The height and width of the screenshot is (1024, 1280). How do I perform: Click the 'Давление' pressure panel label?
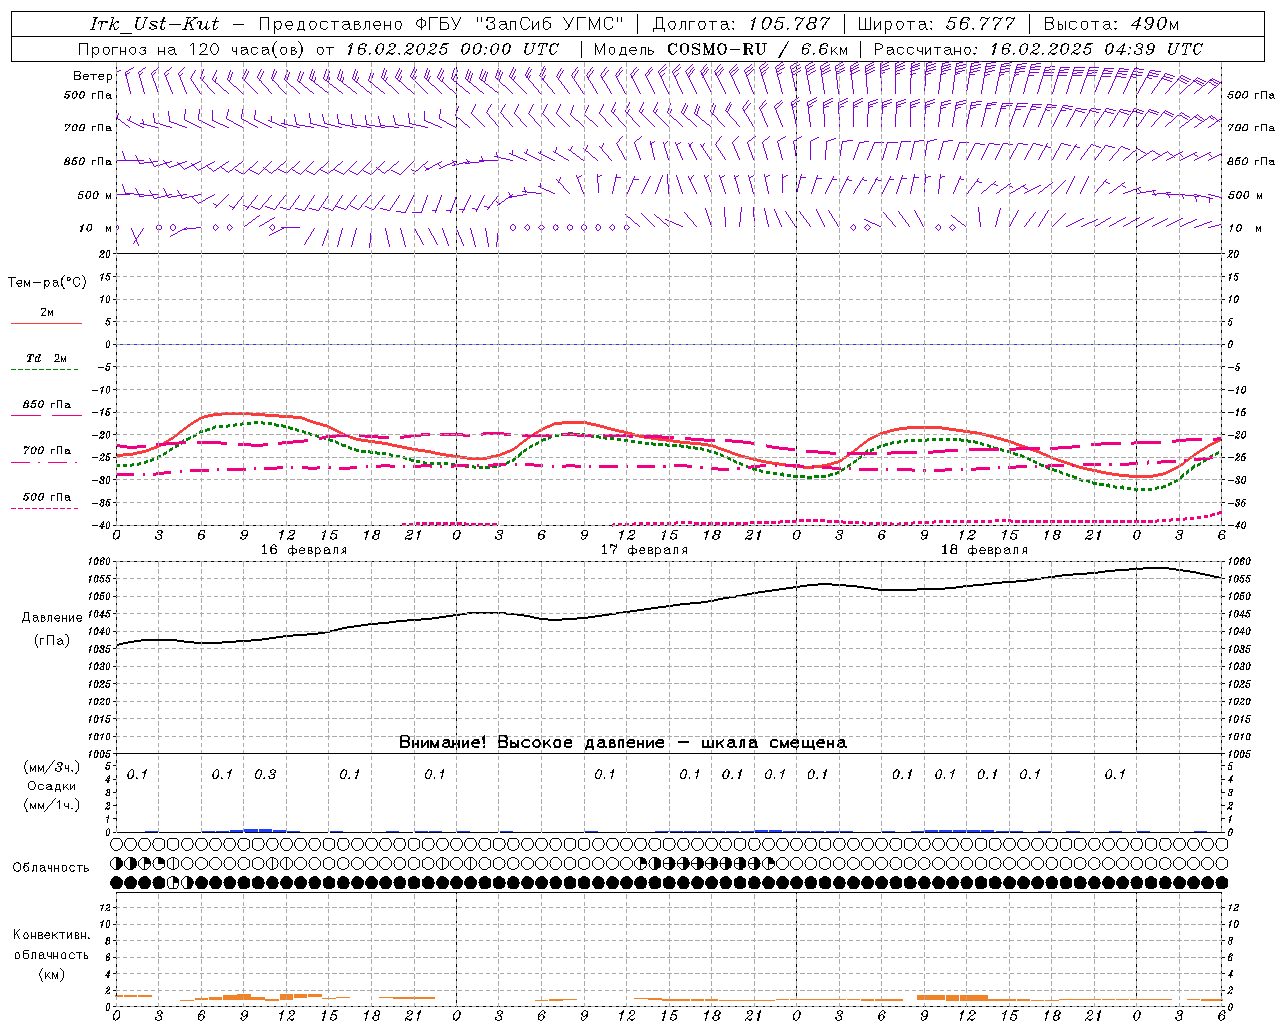pyautogui.click(x=52, y=618)
